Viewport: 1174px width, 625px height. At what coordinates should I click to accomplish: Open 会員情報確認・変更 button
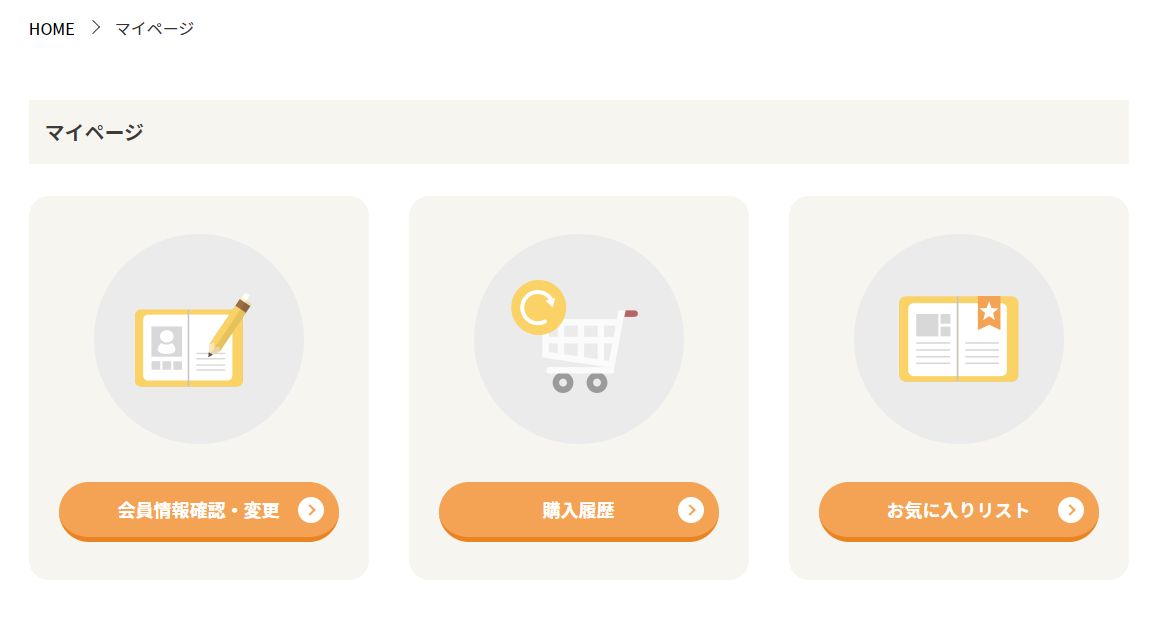(x=199, y=511)
